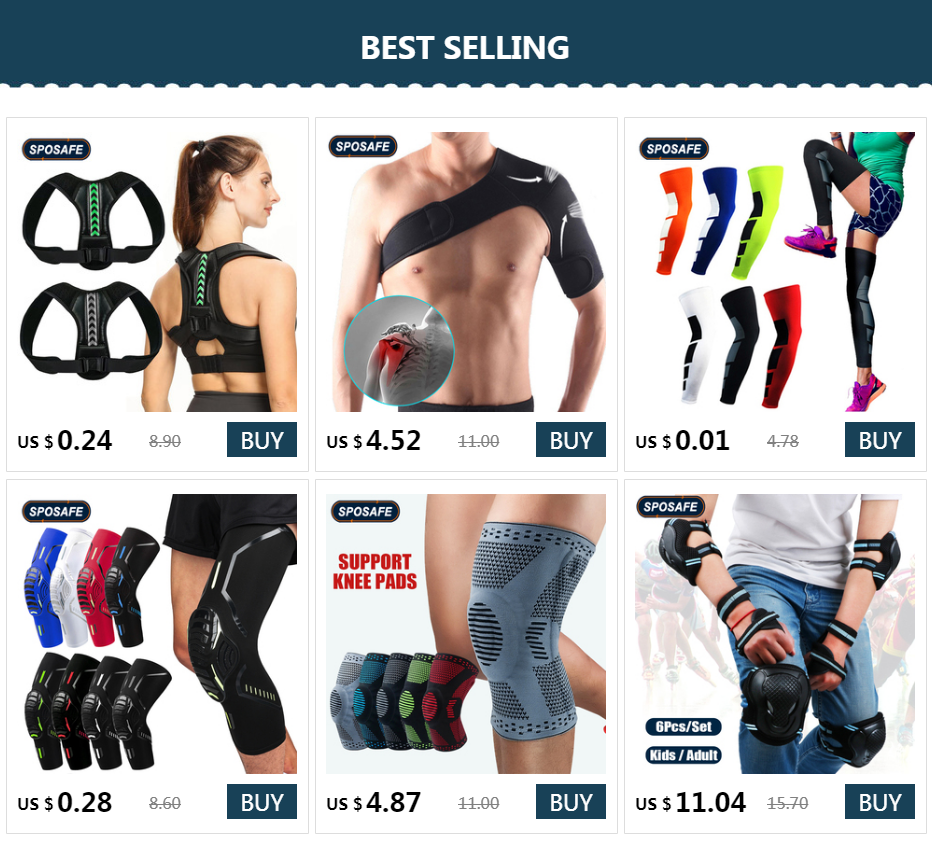Click SPOSAFE logo on posture corrector card

56,149
